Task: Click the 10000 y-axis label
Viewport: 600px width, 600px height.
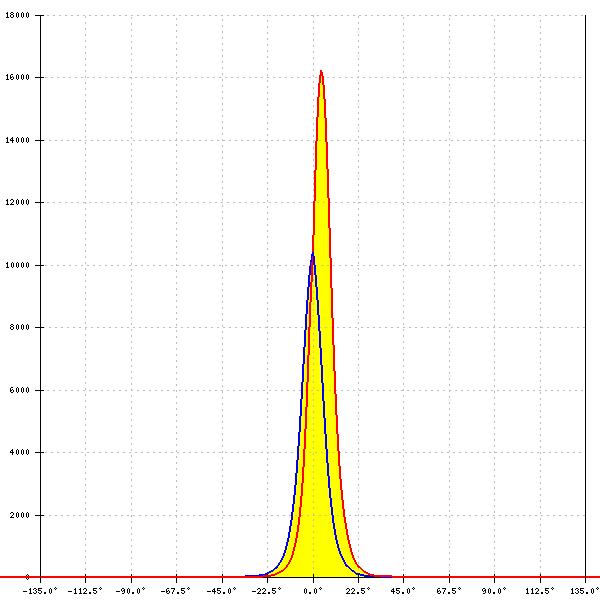Action: (x=17, y=265)
